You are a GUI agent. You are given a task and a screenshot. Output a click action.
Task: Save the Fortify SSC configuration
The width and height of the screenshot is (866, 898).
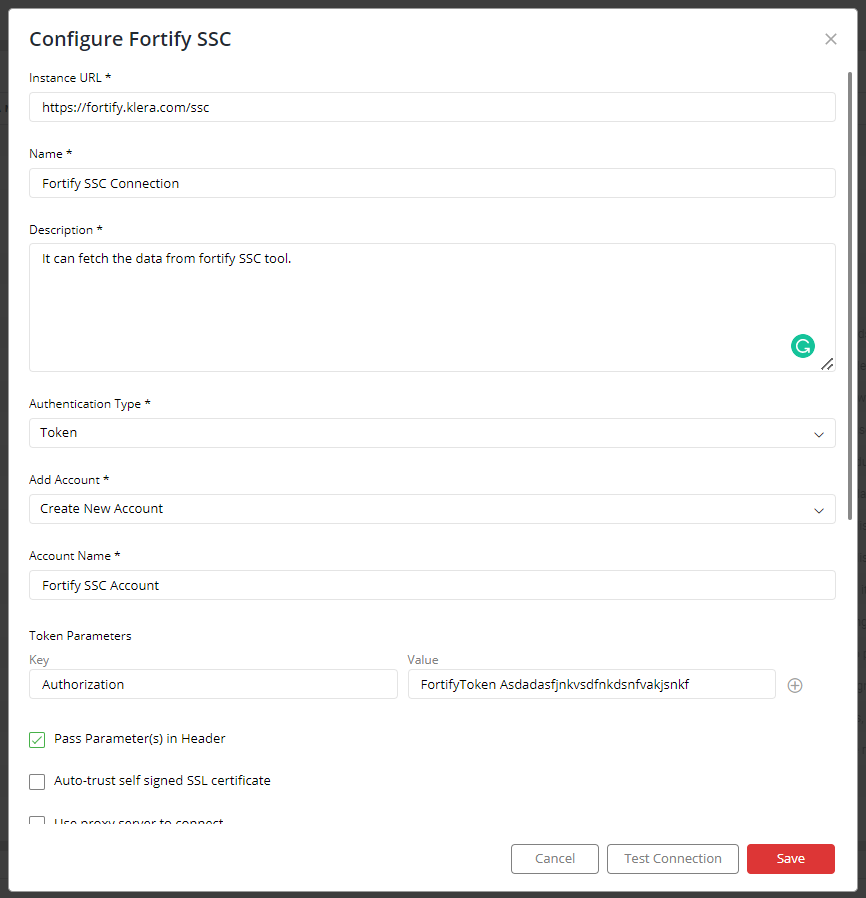tap(790, 858)
